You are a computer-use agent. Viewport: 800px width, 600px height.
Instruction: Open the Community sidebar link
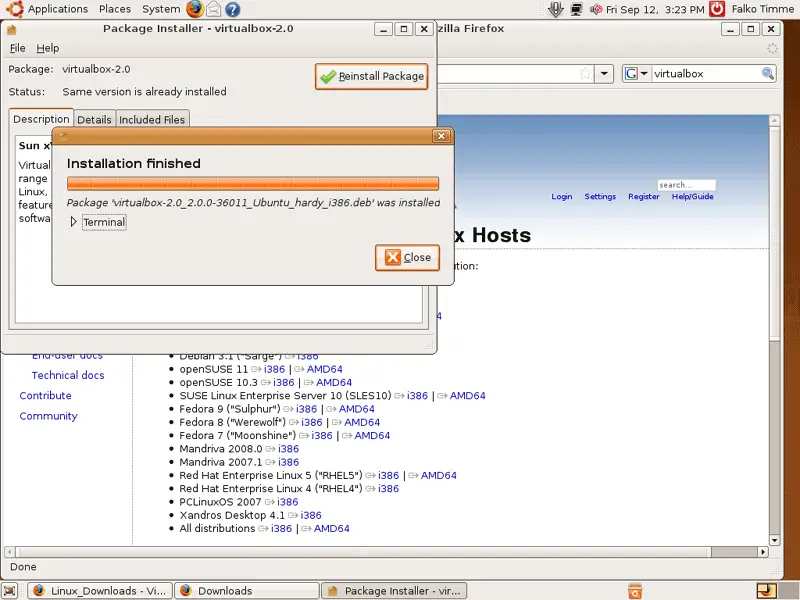point(48,416)
